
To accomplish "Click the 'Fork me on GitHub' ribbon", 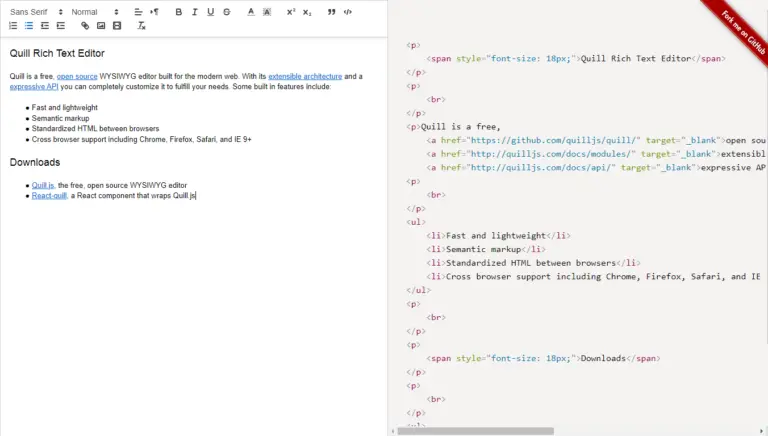I will point(741,30).
